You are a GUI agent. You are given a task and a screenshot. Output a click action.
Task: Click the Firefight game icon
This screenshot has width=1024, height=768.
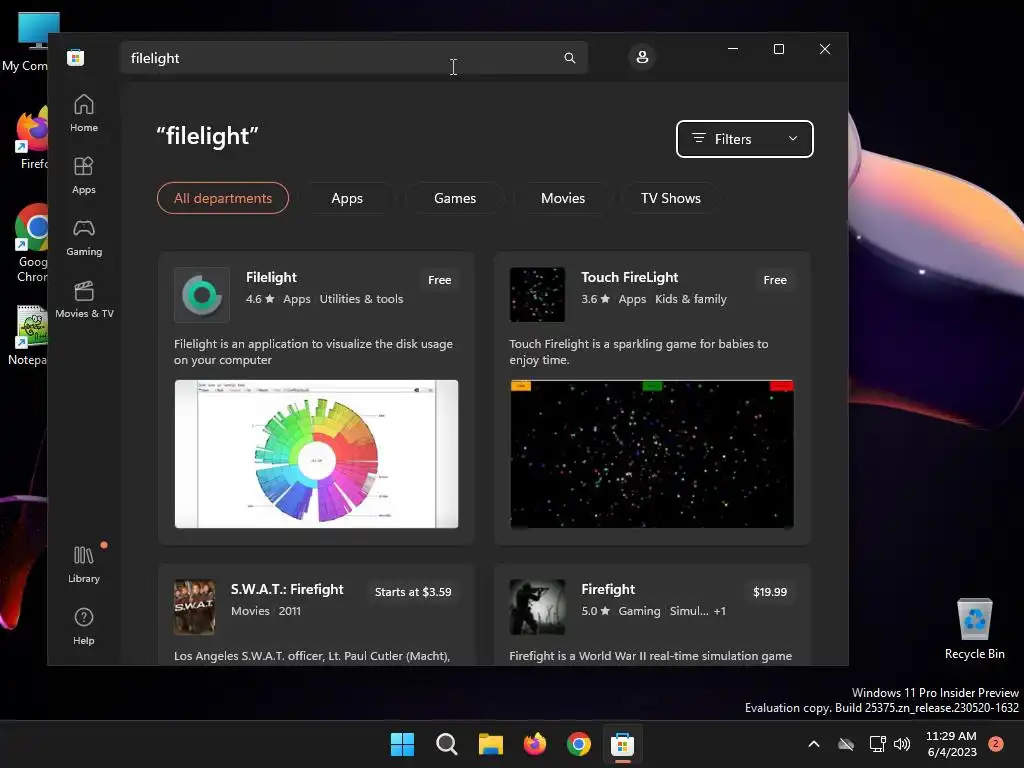[537, 607]
